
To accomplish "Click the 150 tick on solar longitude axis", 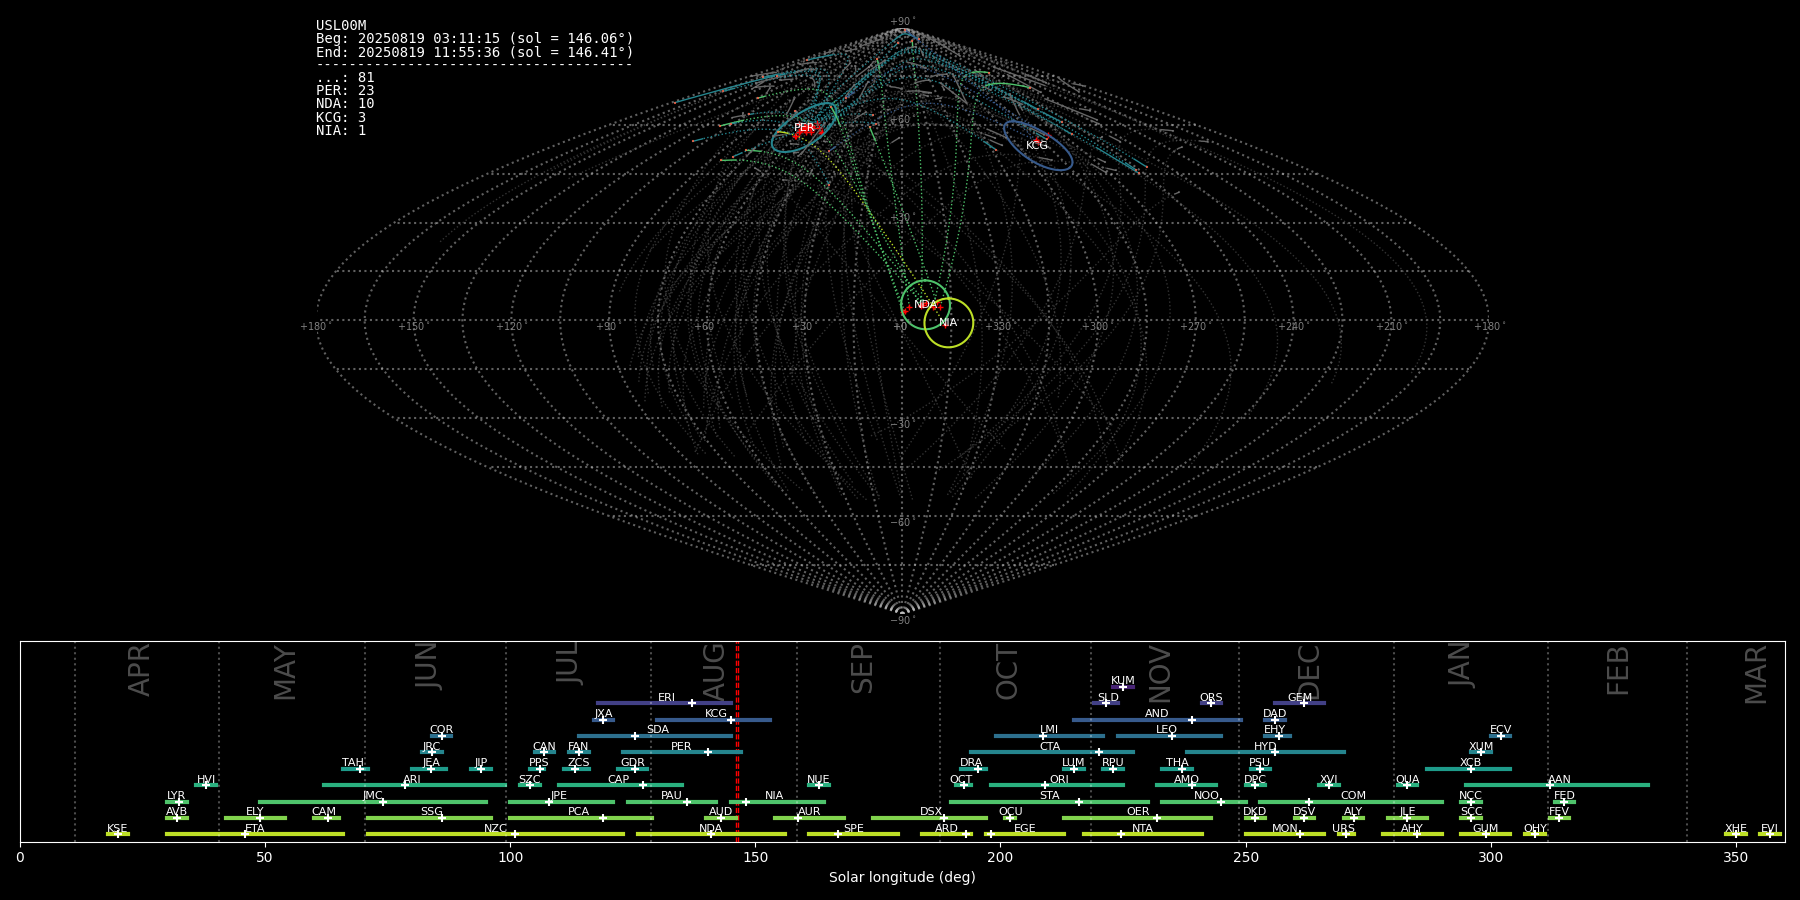I will coord(755,857).
